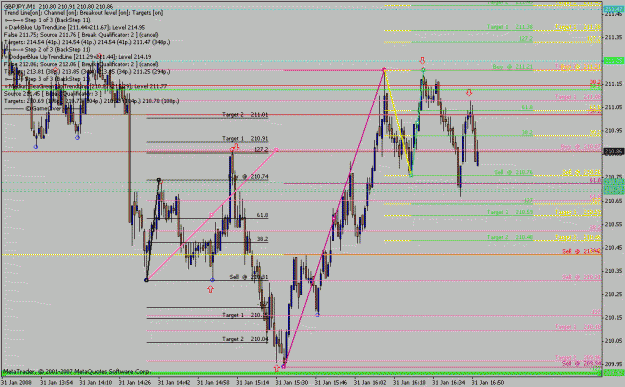The image size is (625, 387).
Task: Click the cyan square anchor at the yellow line bottom
Action: click(x=411, y=175)
